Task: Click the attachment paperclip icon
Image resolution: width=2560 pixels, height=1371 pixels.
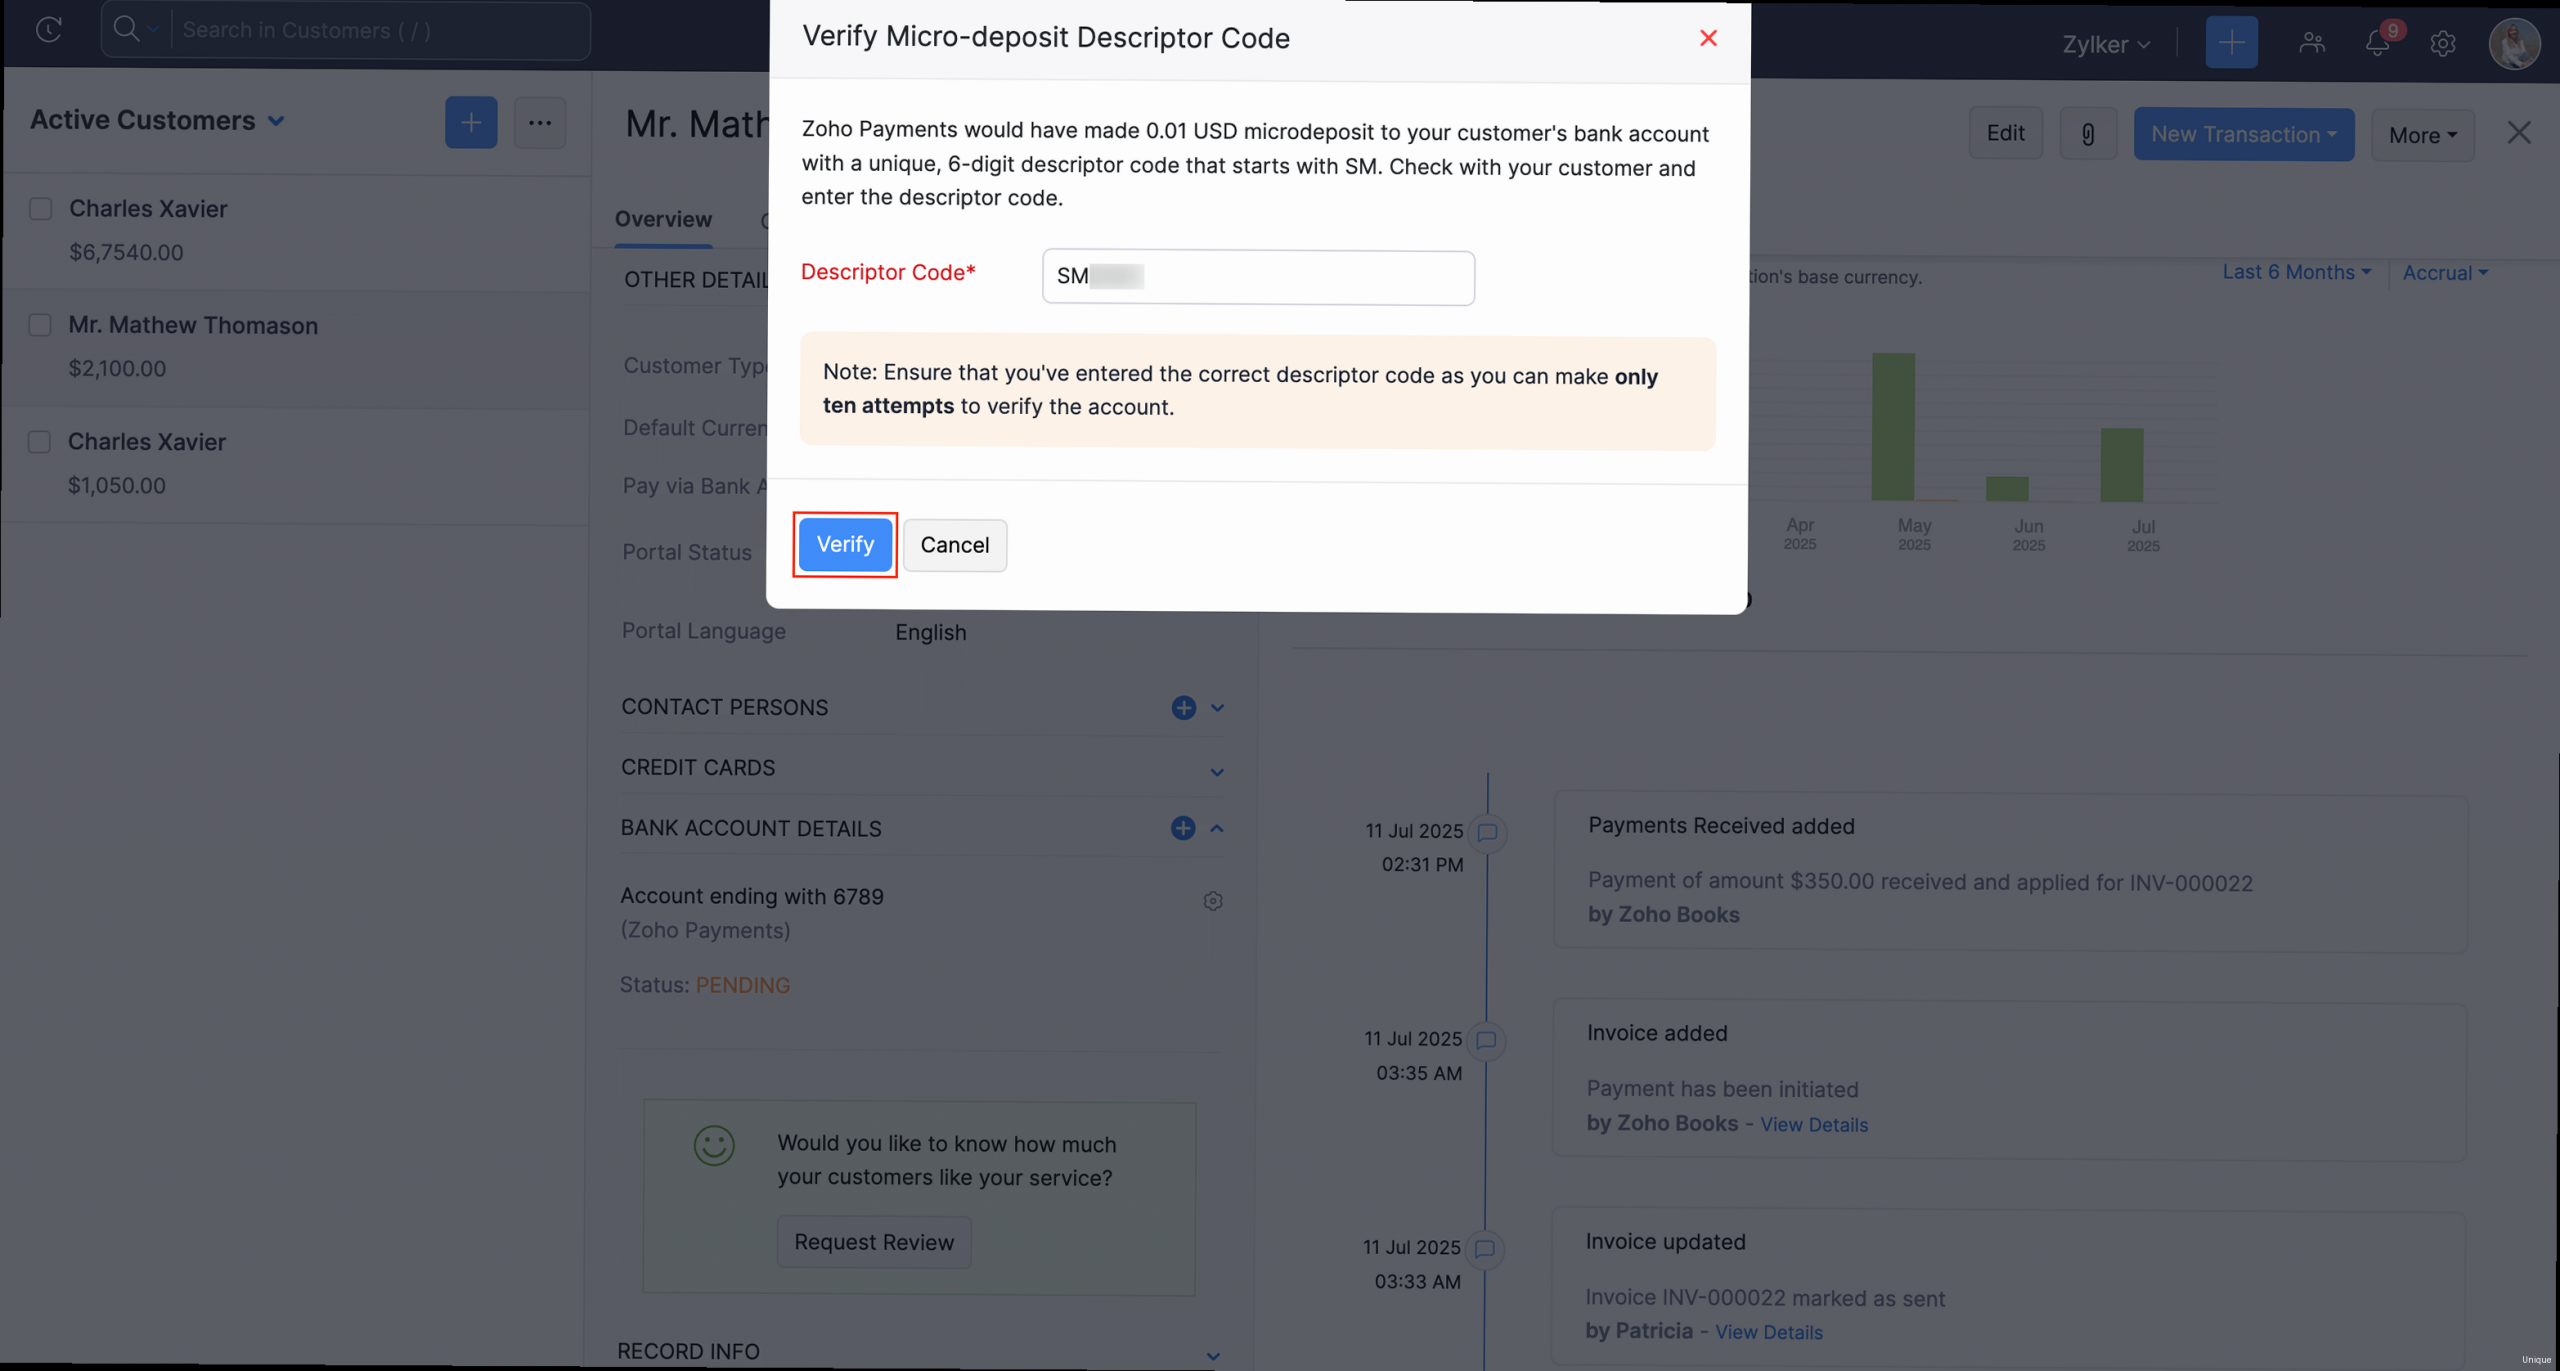Action: pos(2087,134)
